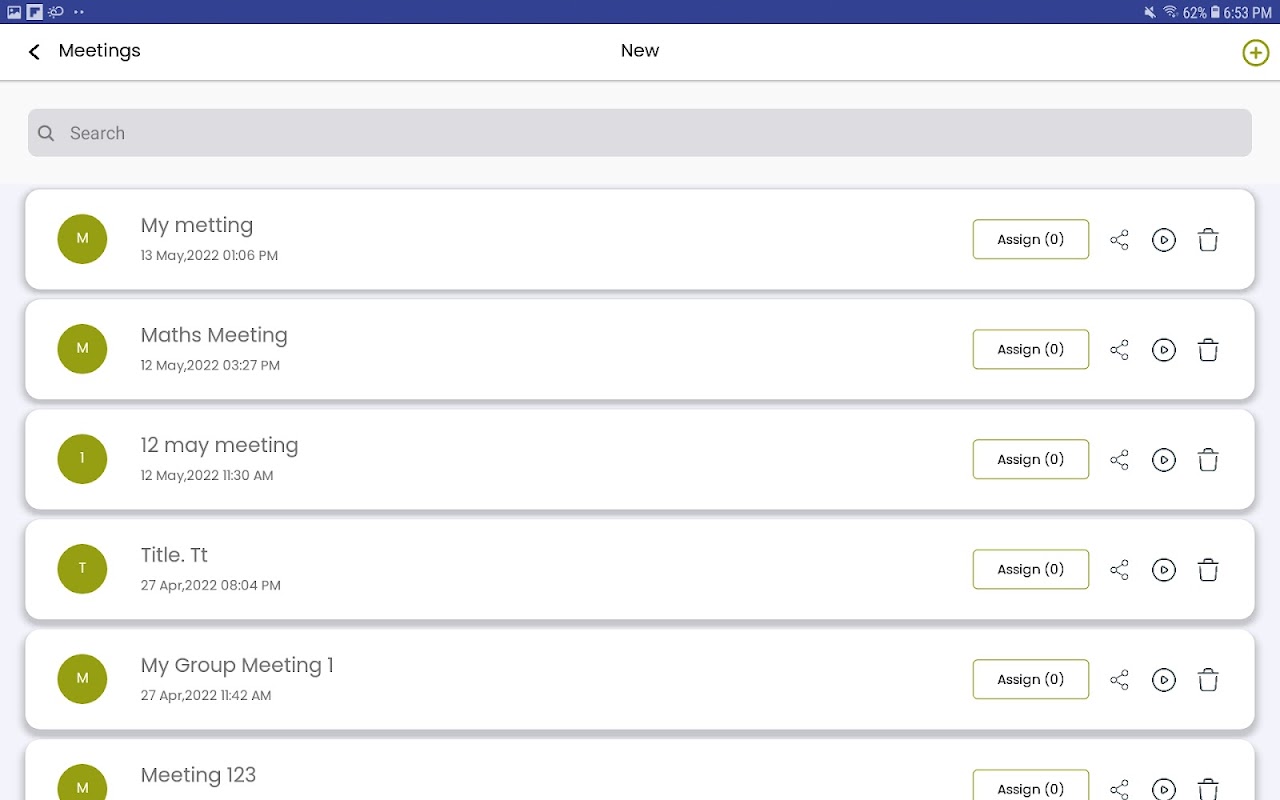The width and height of the screenshot is (1280, 800).
Task: Share the Maths Meeting entry
Action: [x=1119, y=350]
